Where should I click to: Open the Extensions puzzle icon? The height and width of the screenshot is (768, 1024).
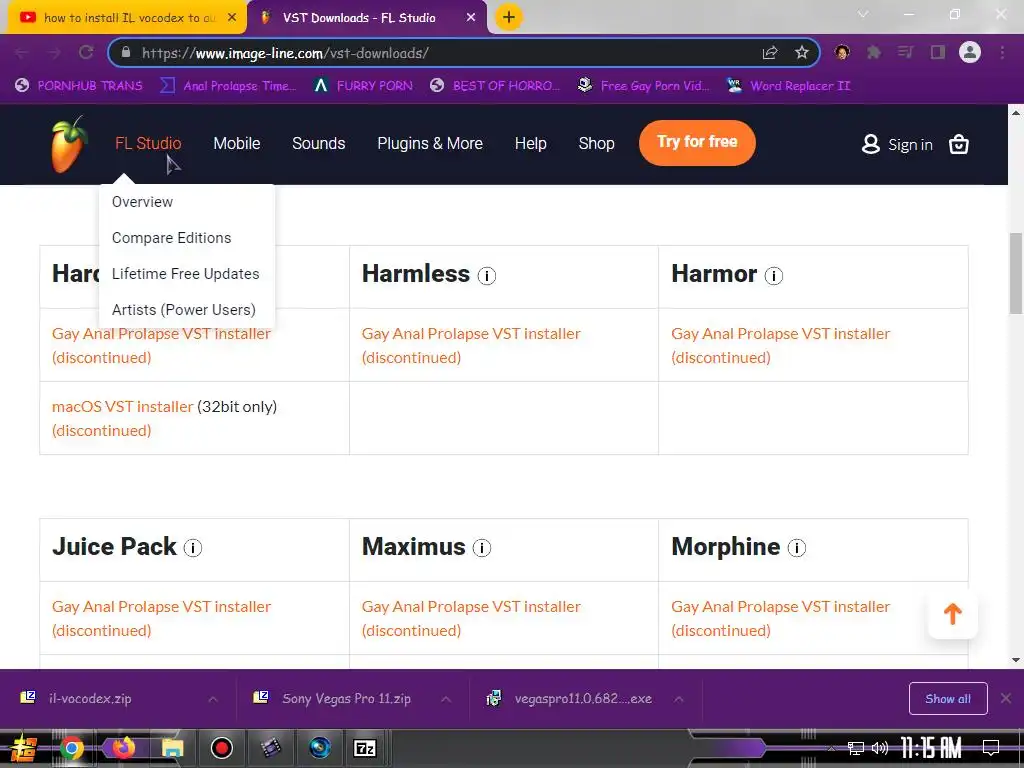[874, 52]
